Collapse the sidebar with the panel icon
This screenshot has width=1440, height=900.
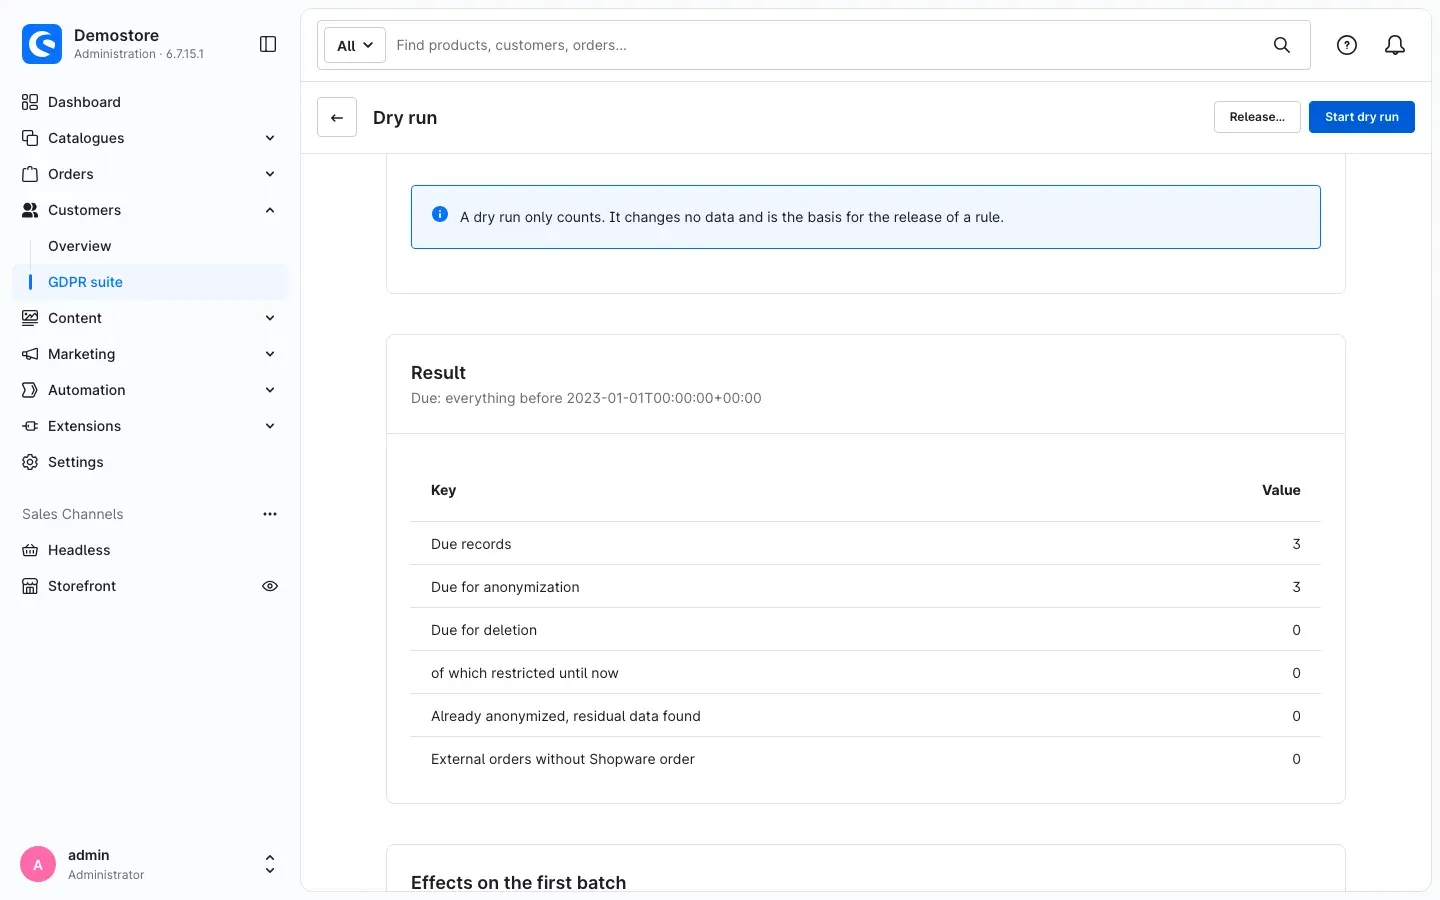268,44
